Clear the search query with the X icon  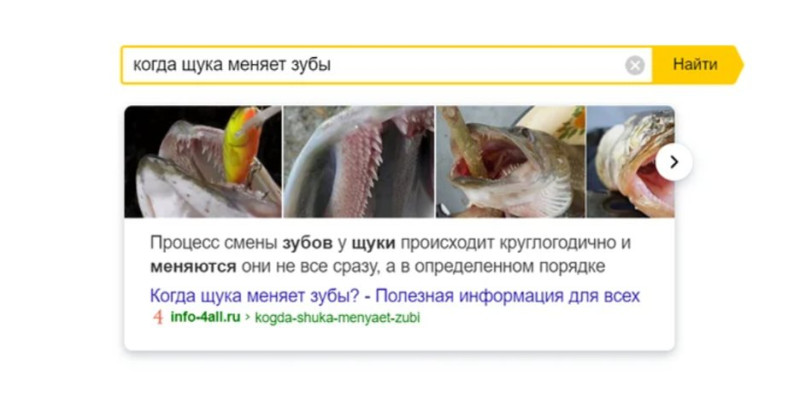[x=635, y=65]
